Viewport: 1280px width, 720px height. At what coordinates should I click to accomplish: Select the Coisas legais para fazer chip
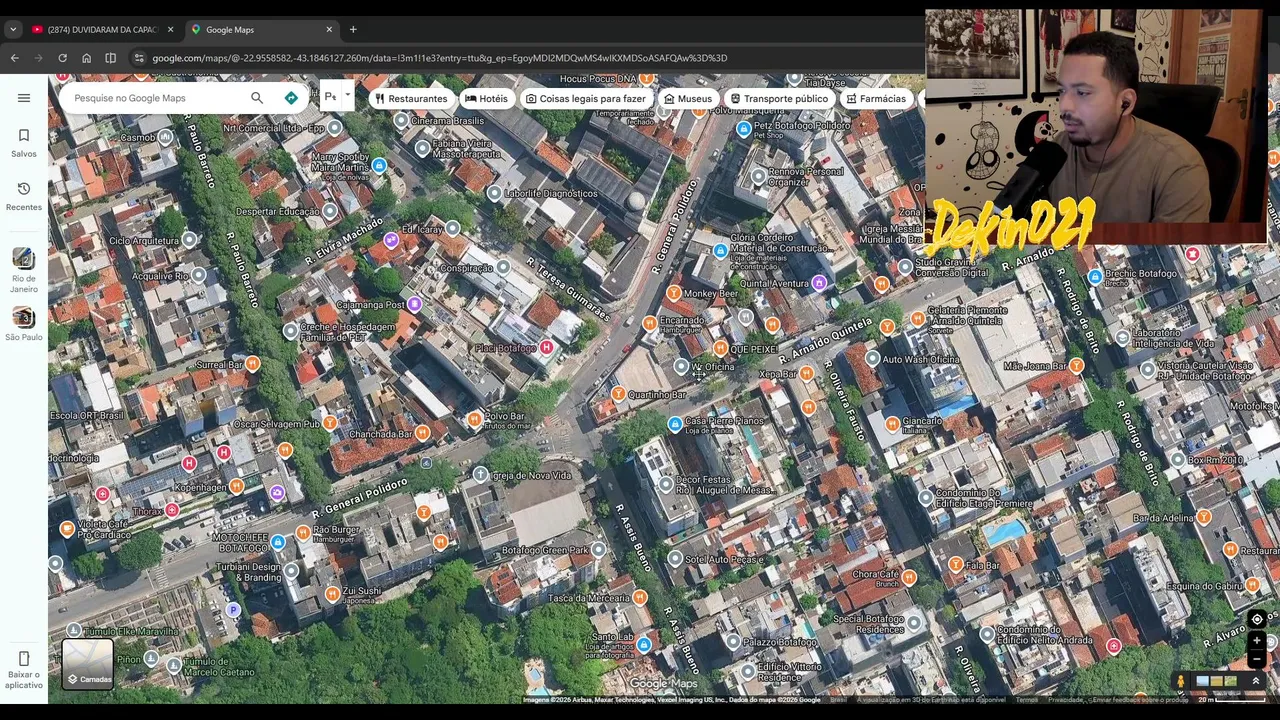click(x=586, y=99)
